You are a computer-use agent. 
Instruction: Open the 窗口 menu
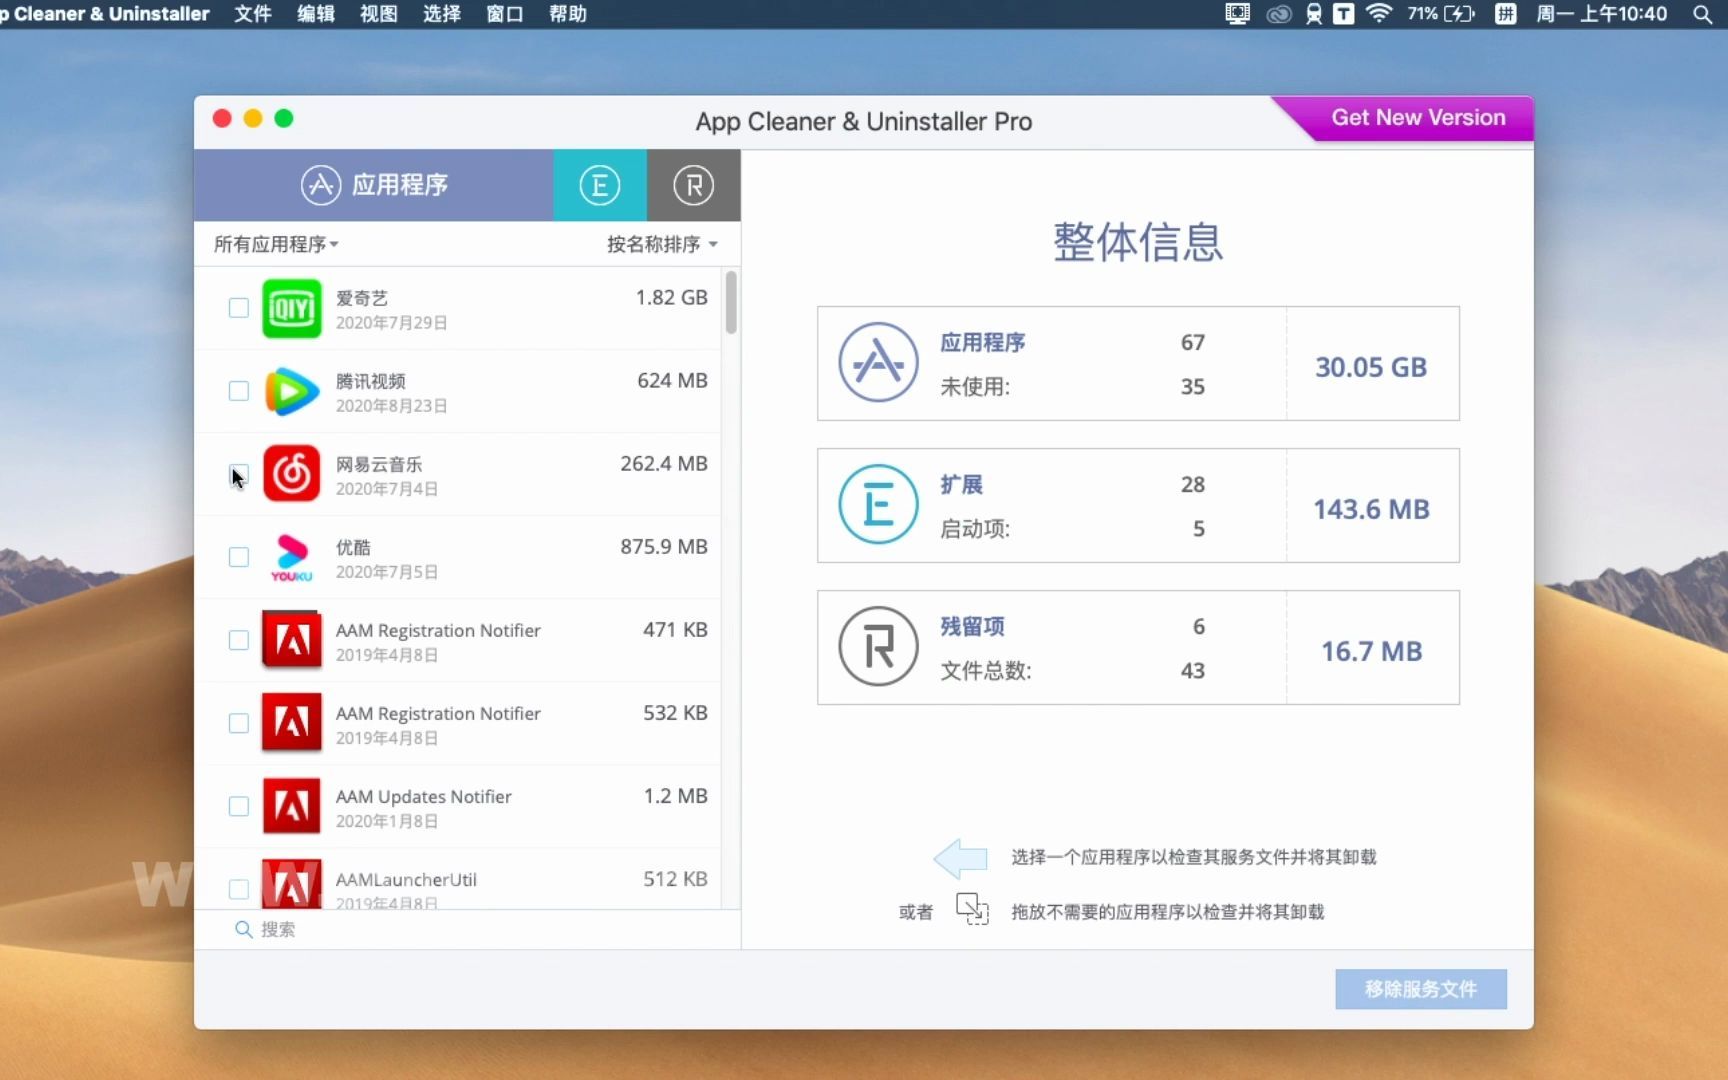pos(505,14)
